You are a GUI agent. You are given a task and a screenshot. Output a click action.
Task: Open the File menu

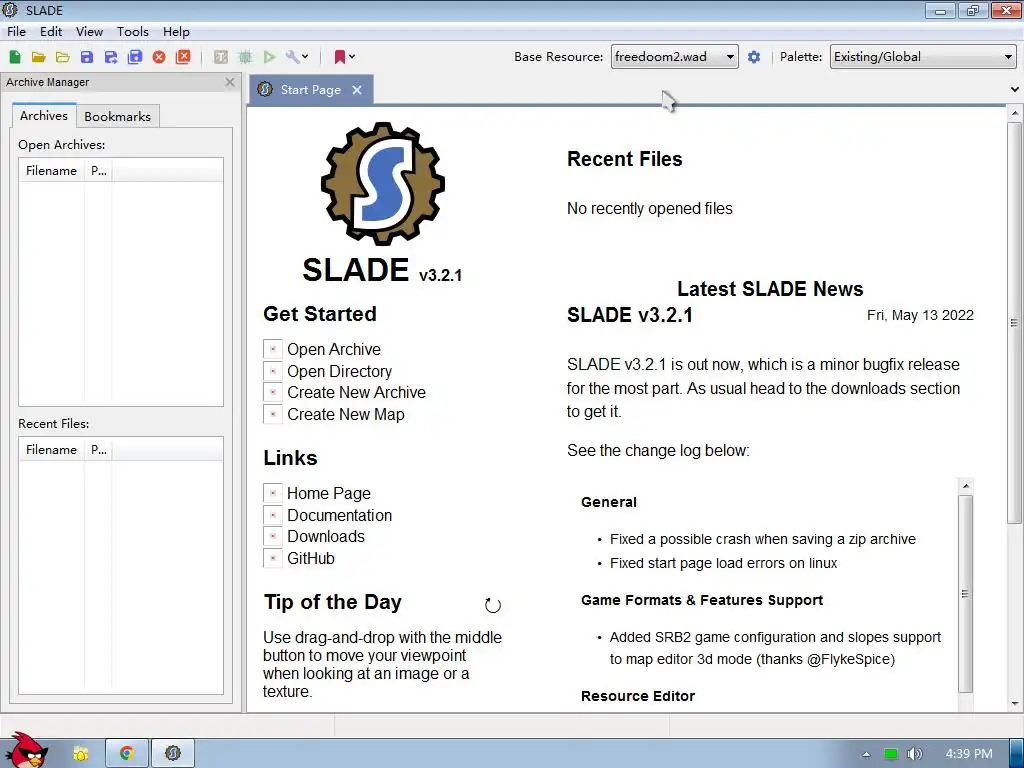coord(16,31)
